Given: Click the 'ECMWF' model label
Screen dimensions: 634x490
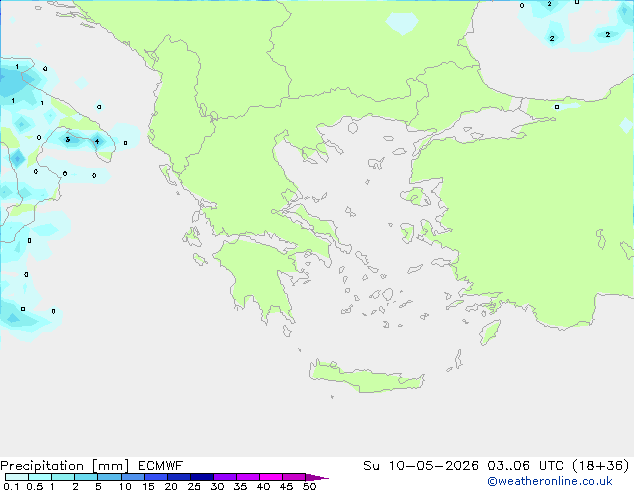Looking at the screenshot, I should coord(161,466).
